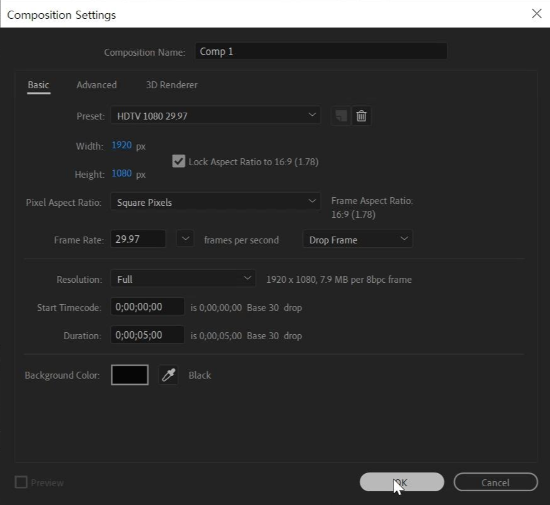Click the Height value 1080

click(x=122, y=174)
